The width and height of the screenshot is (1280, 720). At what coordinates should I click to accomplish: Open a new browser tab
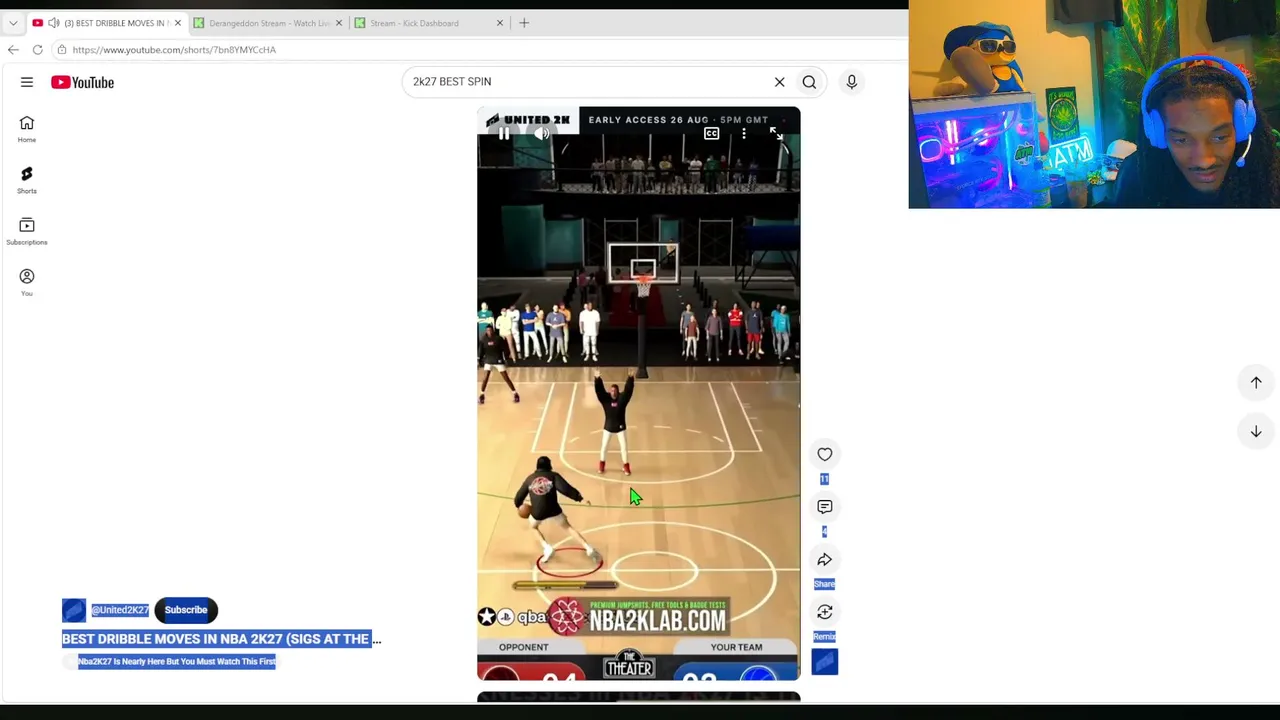(x=524, y=23)
